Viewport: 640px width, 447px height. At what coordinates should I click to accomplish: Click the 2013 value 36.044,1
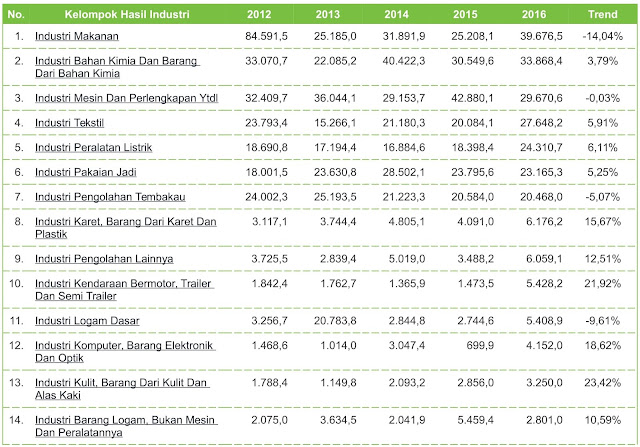coord(335,98)
